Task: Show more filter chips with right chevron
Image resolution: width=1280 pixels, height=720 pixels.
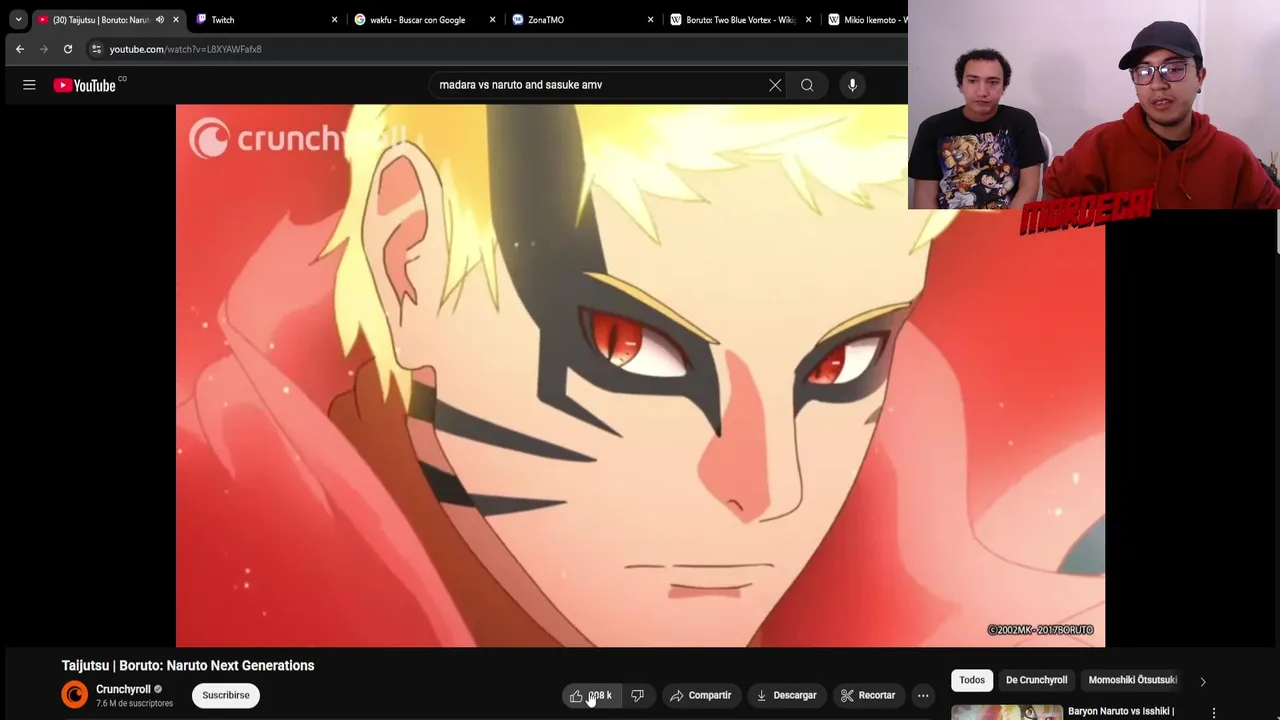Action: pyautogui.click(x=1203, y=681)
